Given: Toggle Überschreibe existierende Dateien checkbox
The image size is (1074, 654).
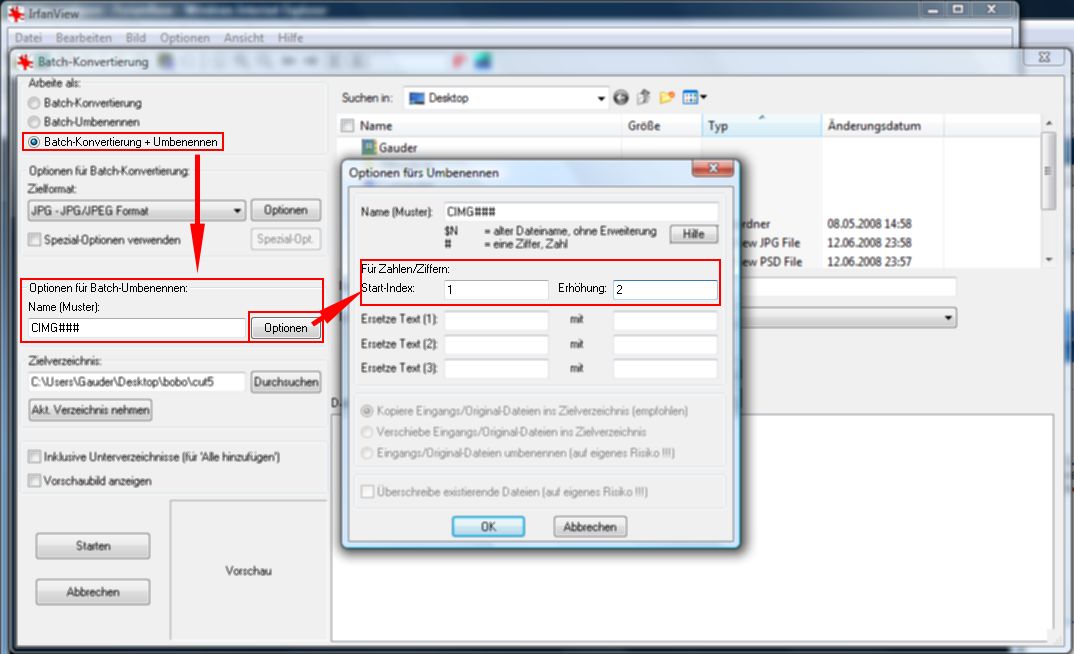Looking at the screenshot, I should (368, 492).
